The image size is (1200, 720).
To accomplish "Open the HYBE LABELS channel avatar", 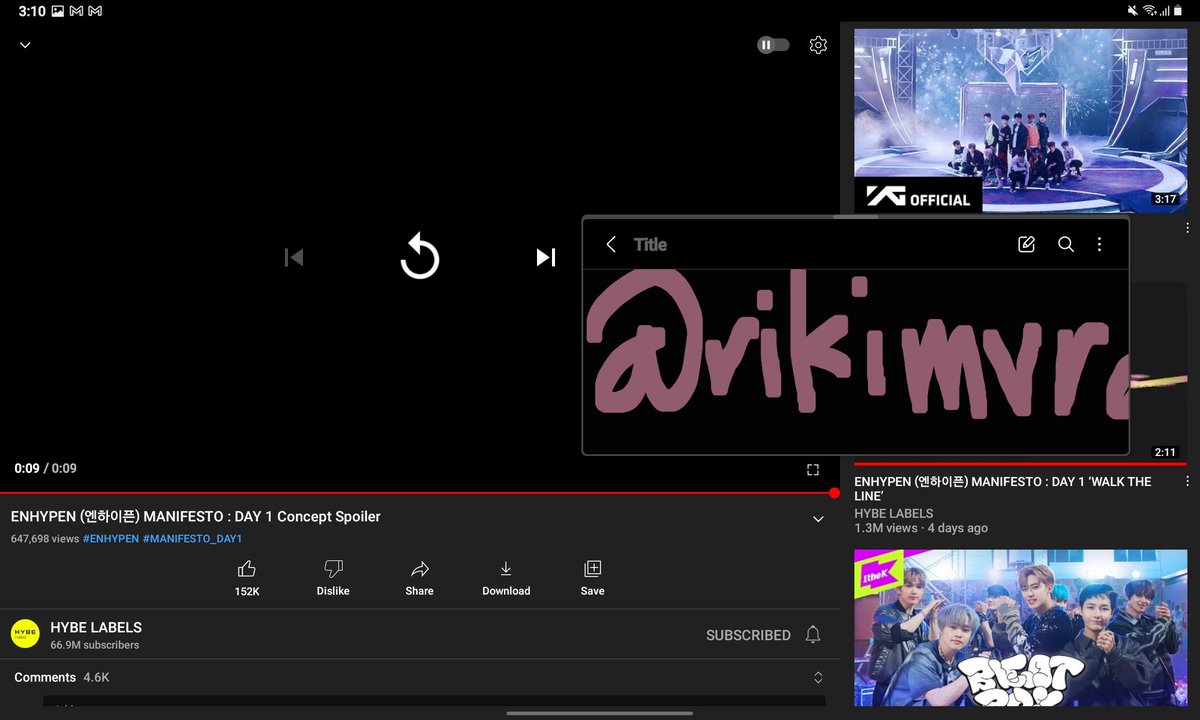I will coord(25,634).
